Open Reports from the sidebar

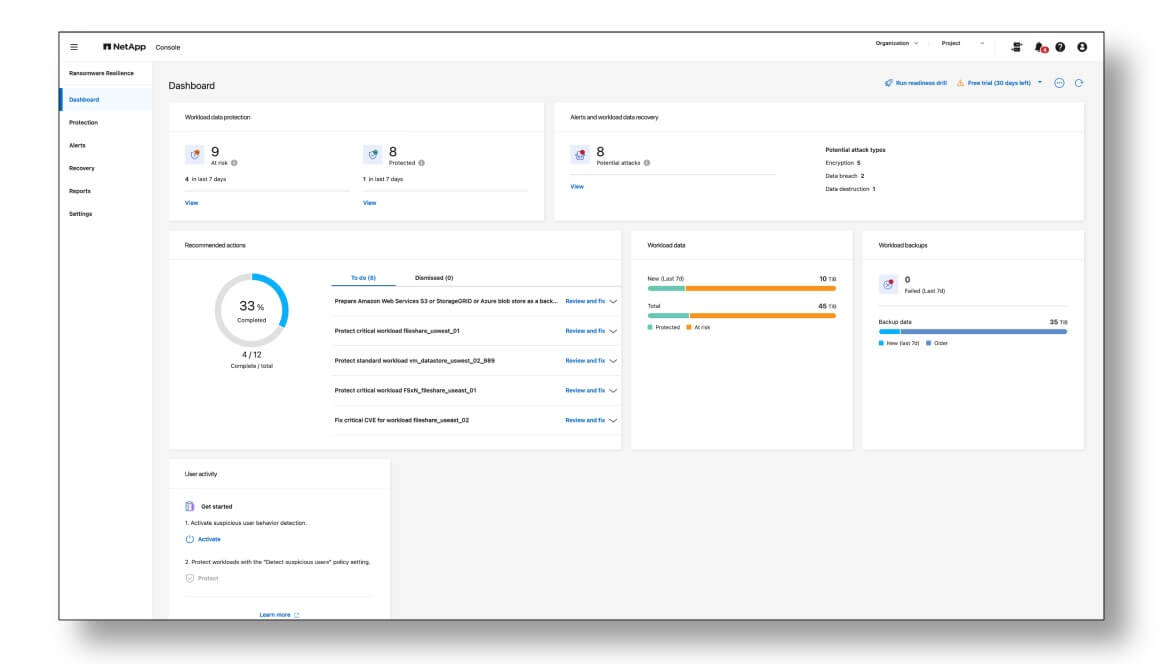point(80,191)
